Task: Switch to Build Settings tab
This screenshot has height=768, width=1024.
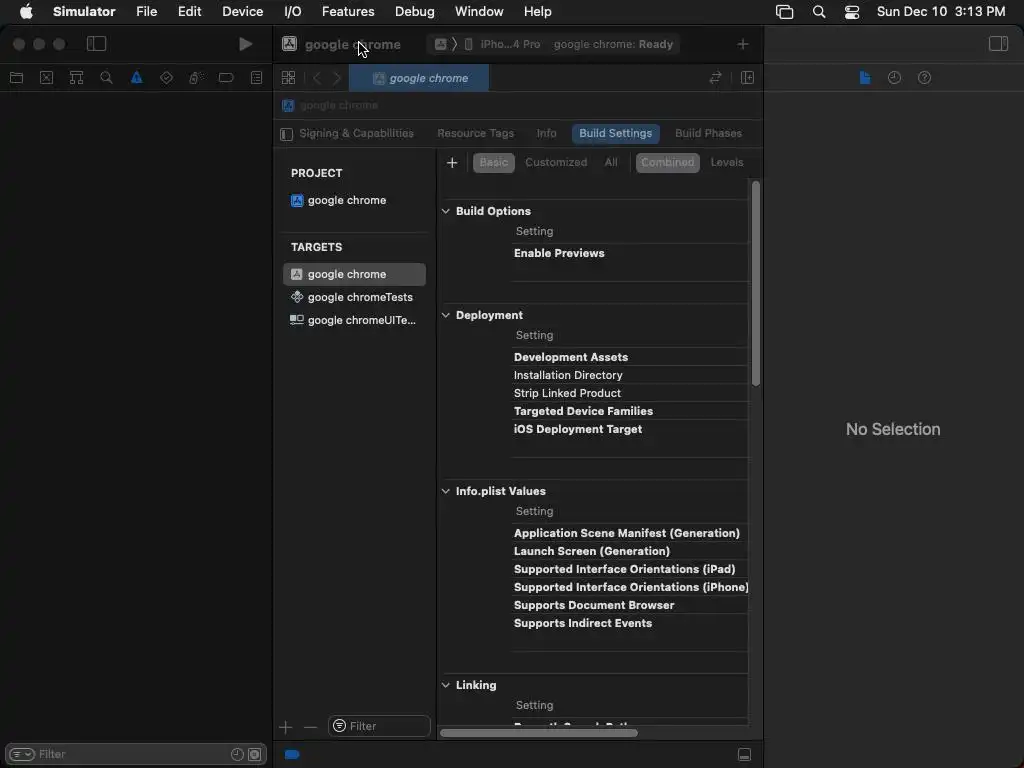Action: point(615,133)
